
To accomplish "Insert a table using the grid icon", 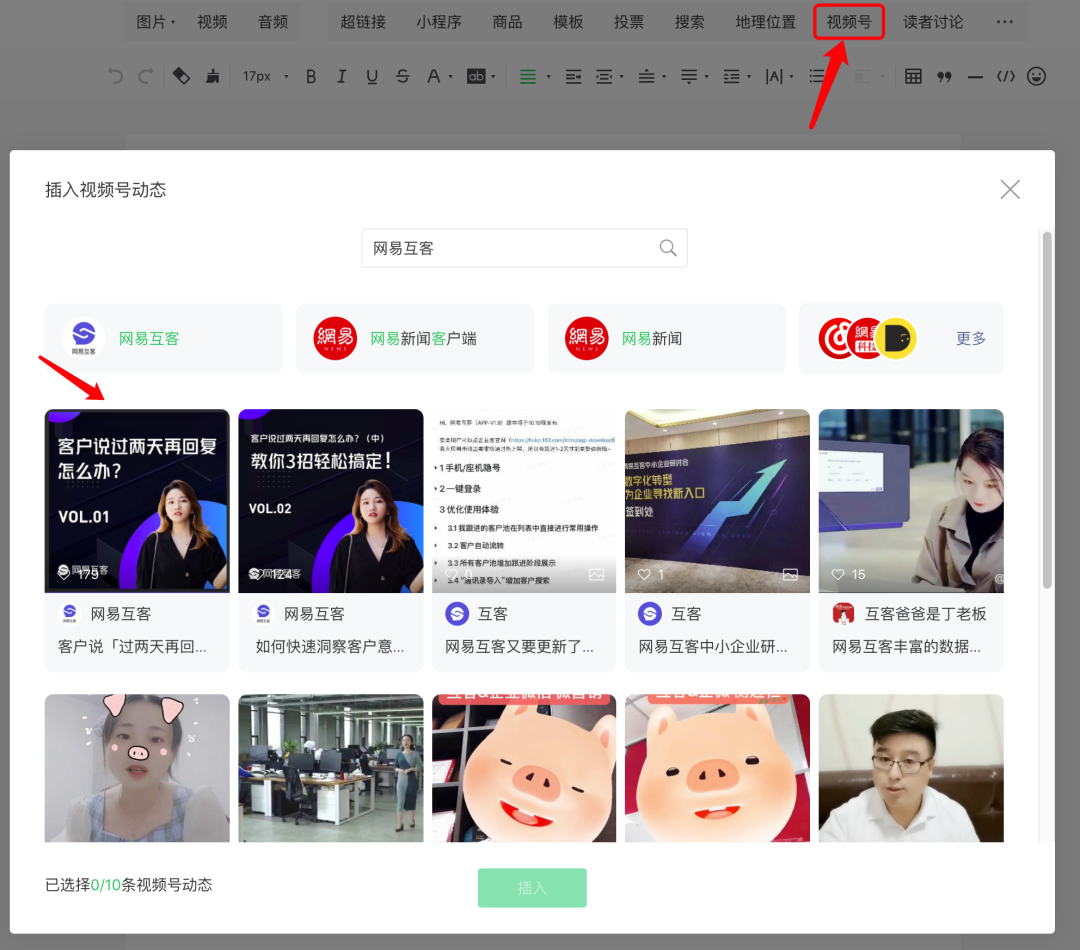I will click(913, 76).
